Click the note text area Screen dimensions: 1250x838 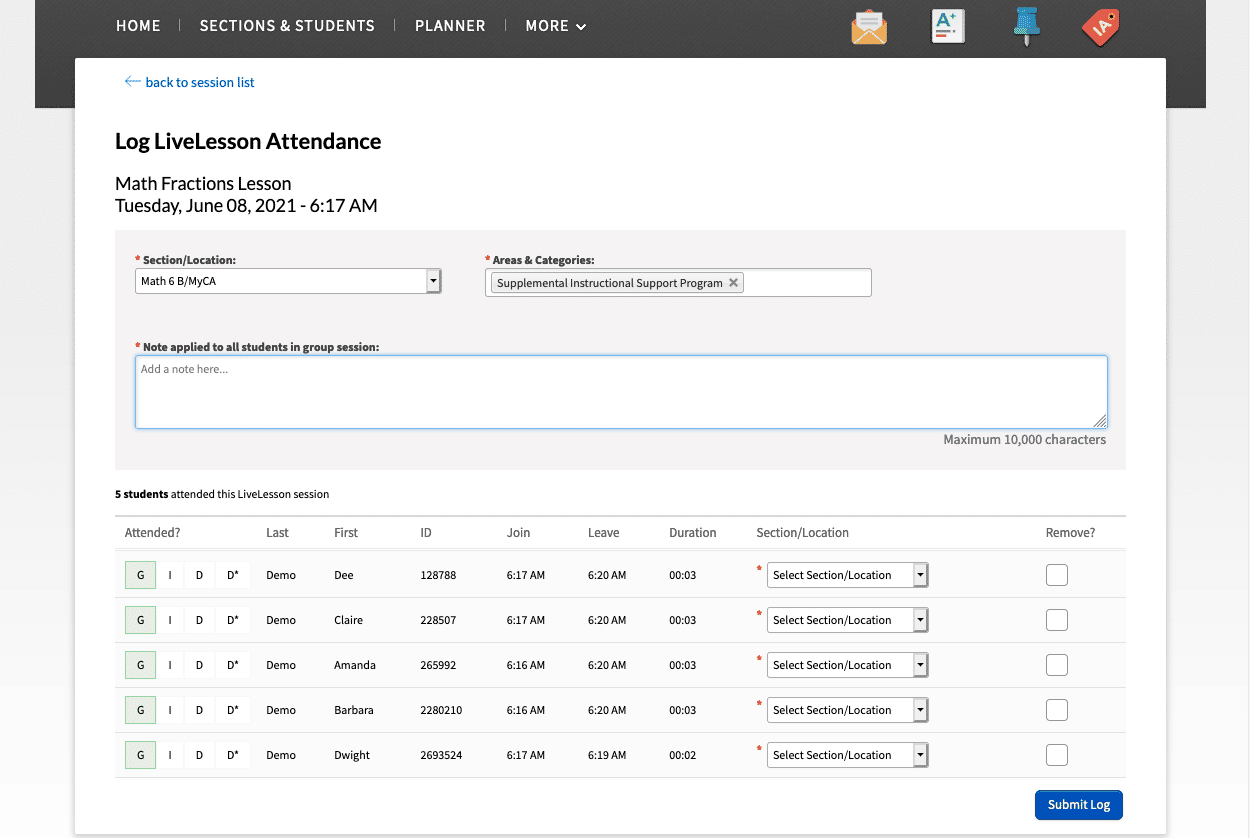[621, 392]
